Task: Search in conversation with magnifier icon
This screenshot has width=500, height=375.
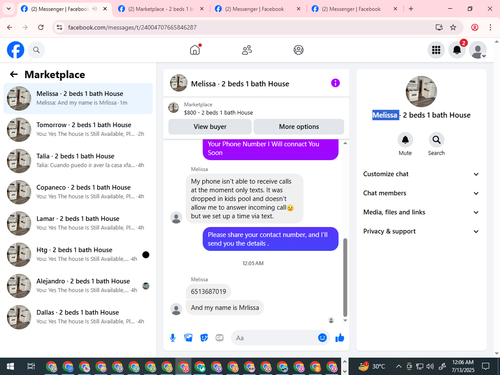Action: pos(436,140)
